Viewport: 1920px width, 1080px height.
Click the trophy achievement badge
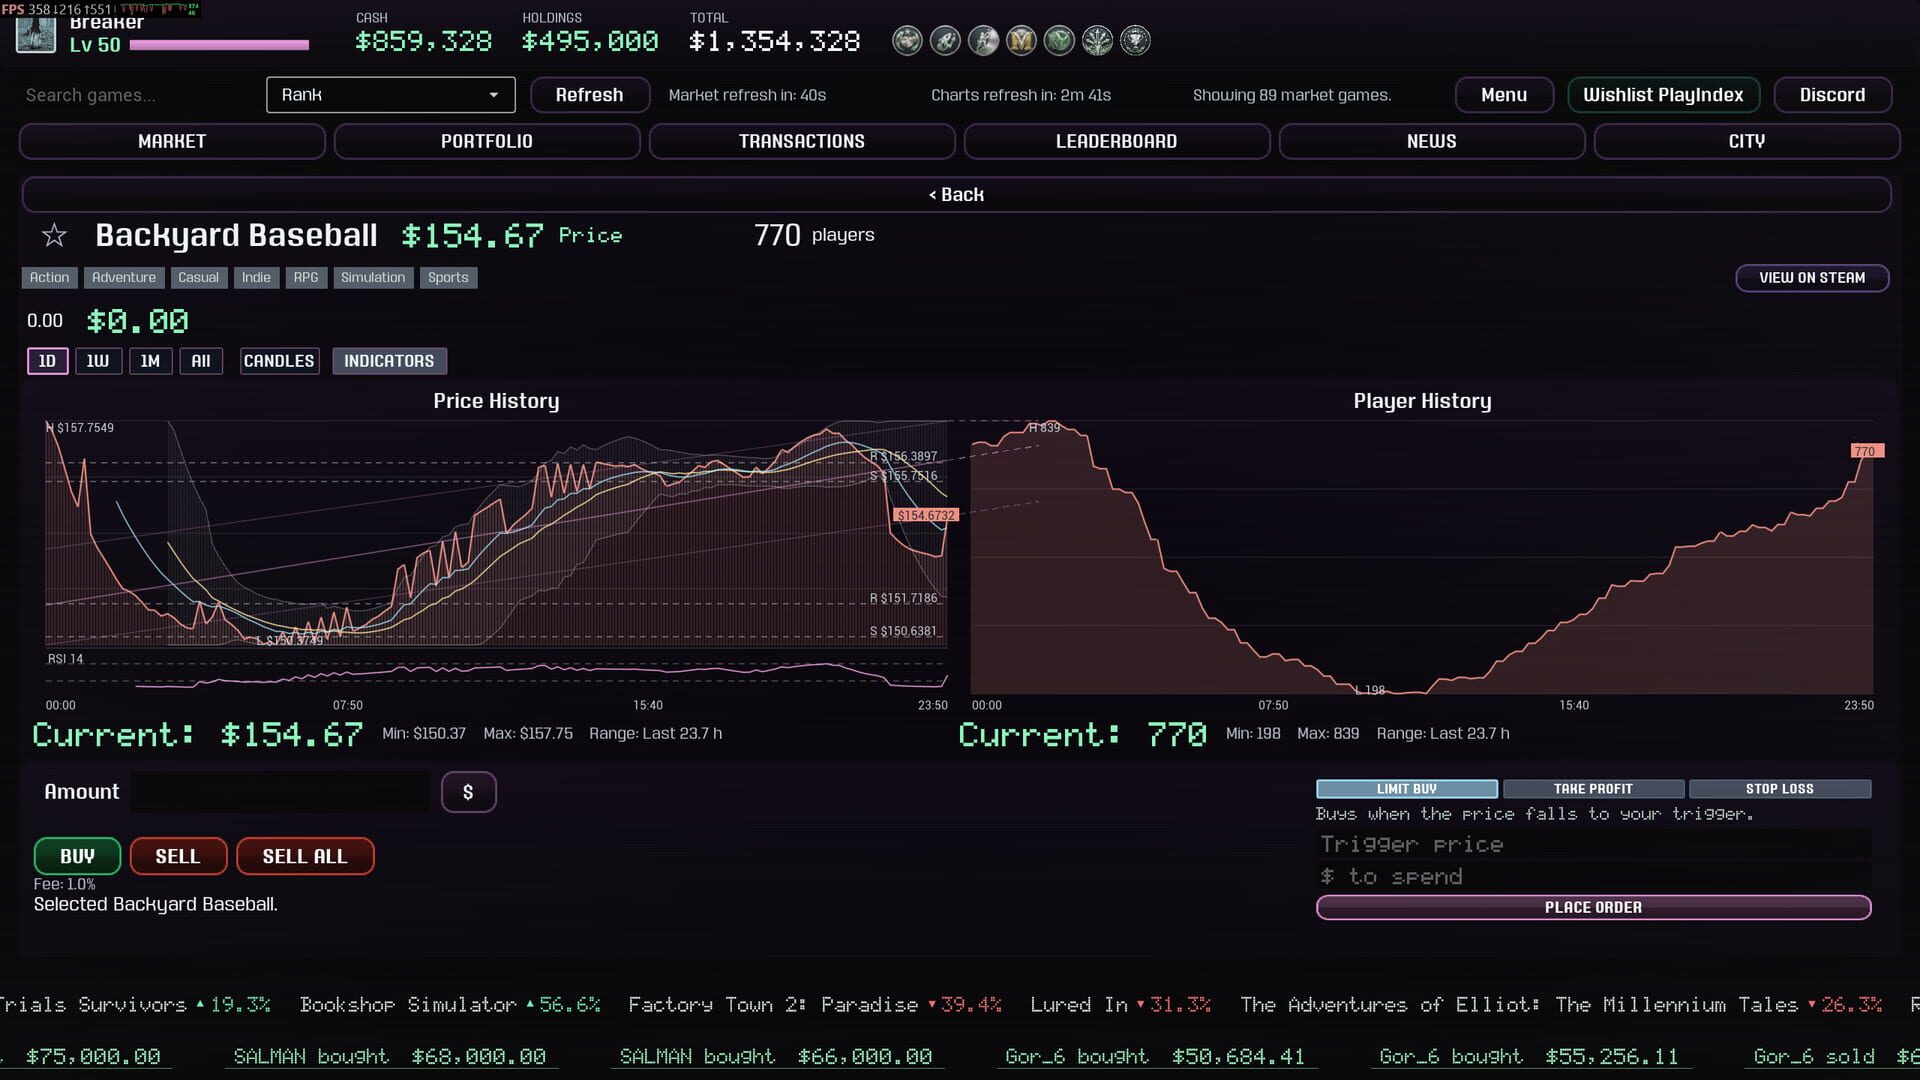tap(1135, 41)
